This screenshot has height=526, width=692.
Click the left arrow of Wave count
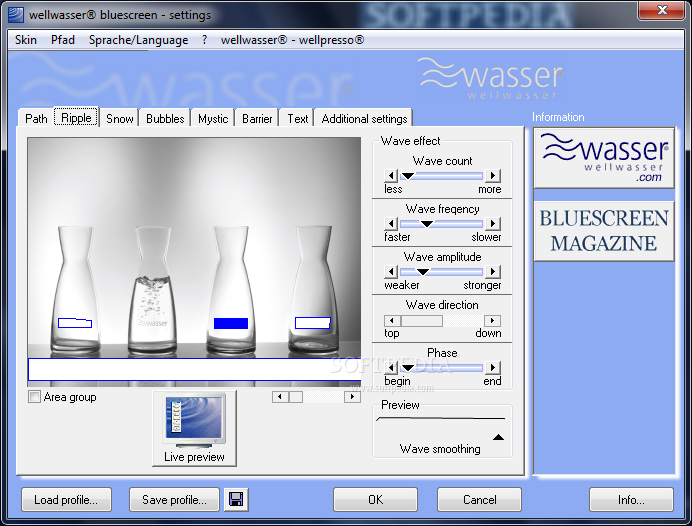coord(391,176)
